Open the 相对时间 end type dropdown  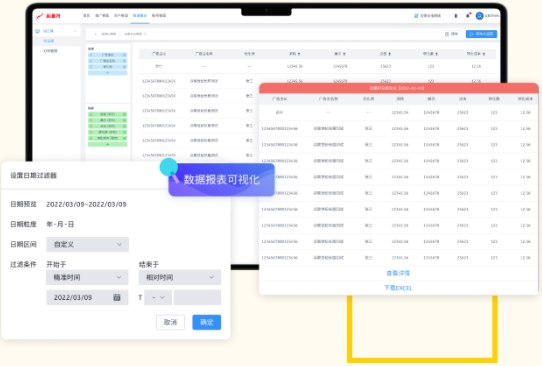[x=180, y=277]
